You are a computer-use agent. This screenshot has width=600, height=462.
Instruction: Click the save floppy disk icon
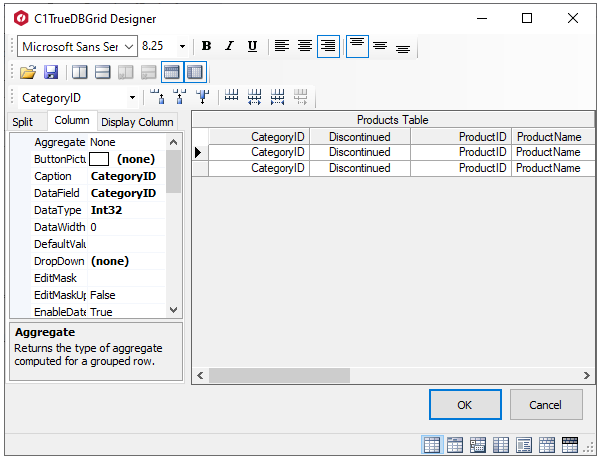tap(50, 72)
